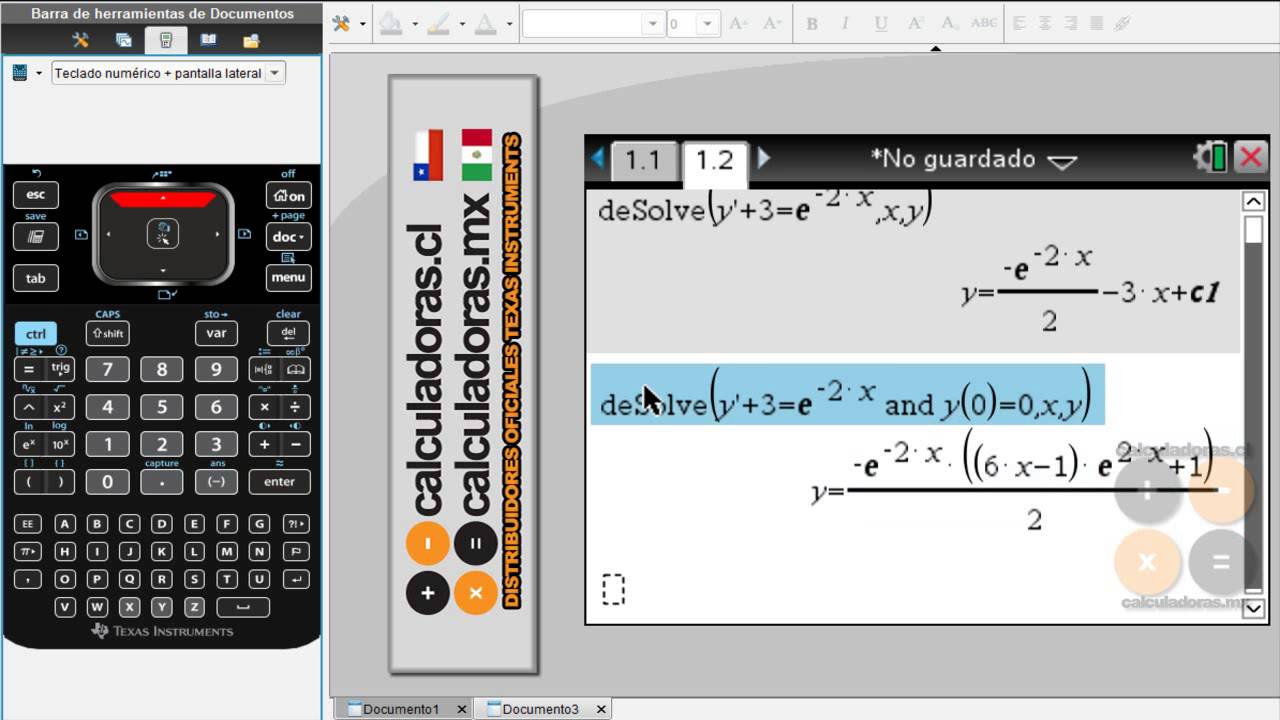Go to next page with right arrow
Screen dimensions: 1280x720
pos(764,158)
